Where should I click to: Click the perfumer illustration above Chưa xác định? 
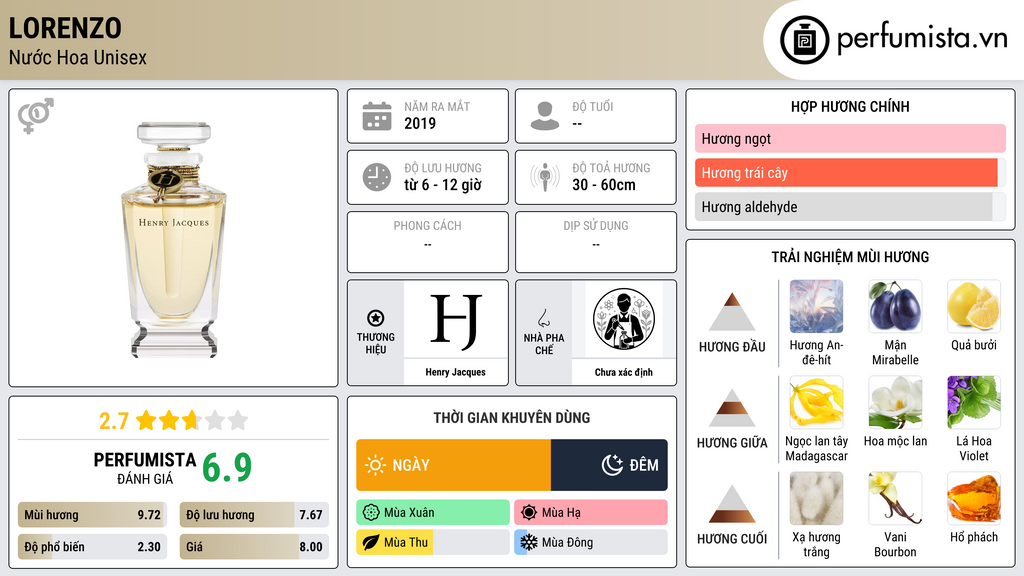tap(624, 319)
